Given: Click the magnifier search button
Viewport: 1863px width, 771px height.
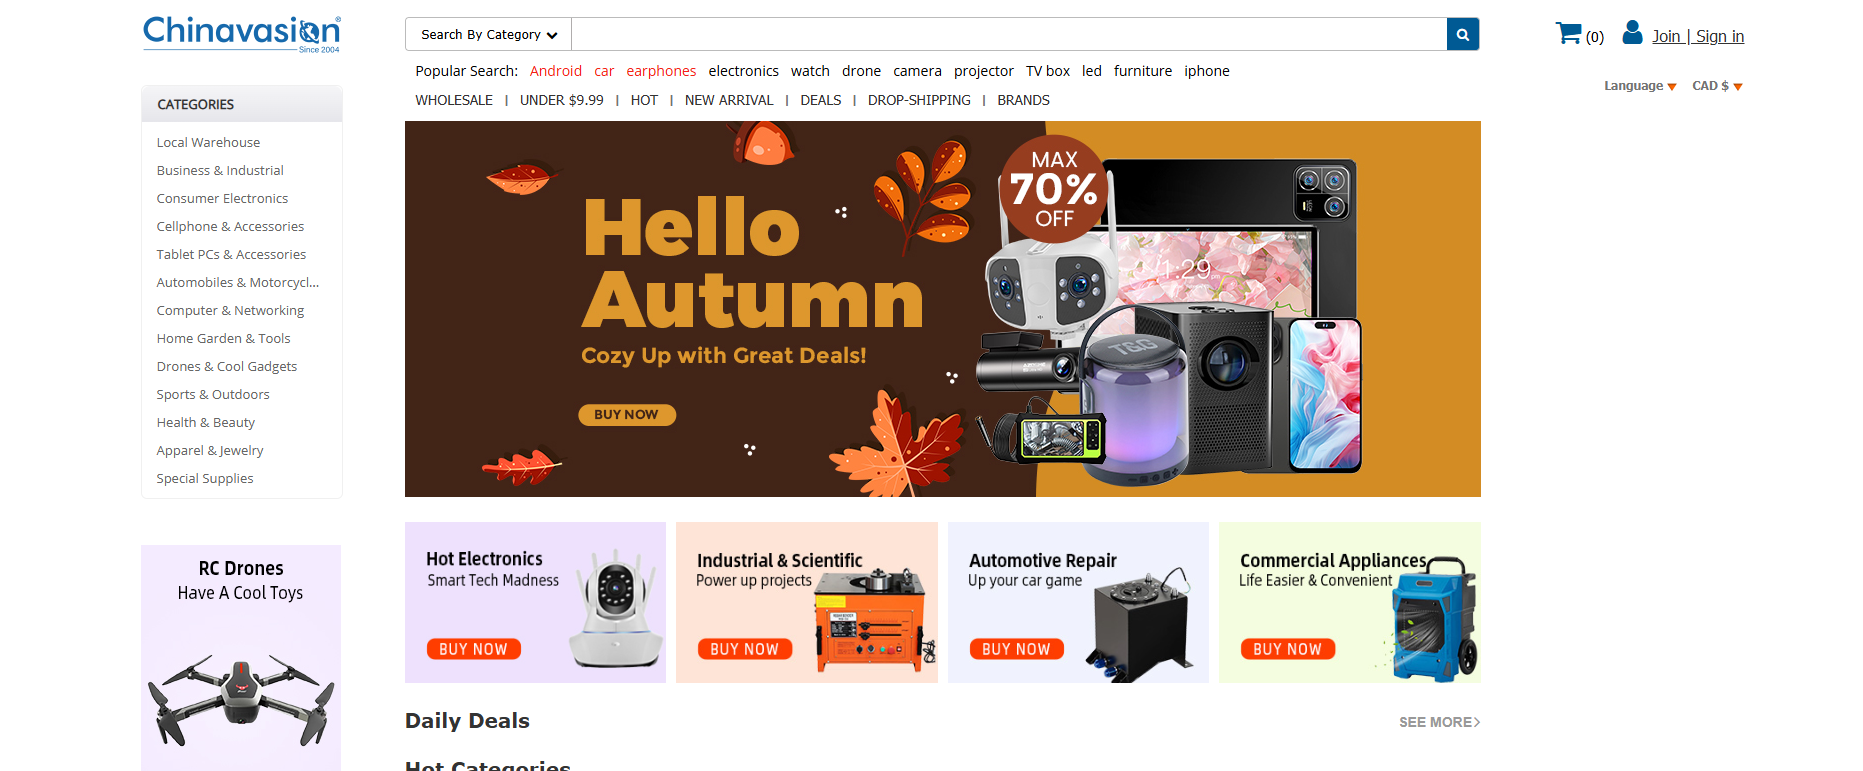Looking at the screenshot, I should point(1462,34).
